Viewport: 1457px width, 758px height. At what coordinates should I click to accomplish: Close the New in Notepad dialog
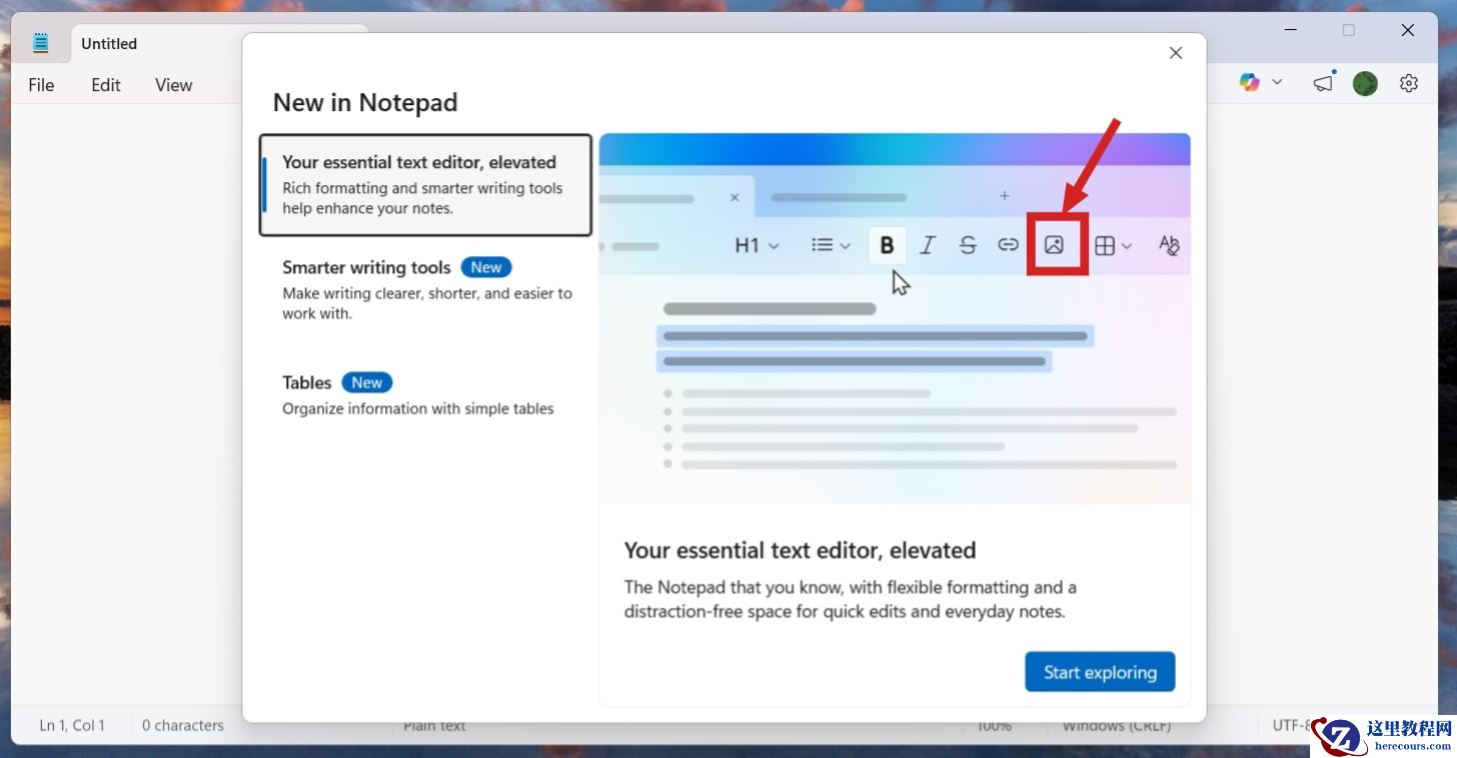(1176, 53)
